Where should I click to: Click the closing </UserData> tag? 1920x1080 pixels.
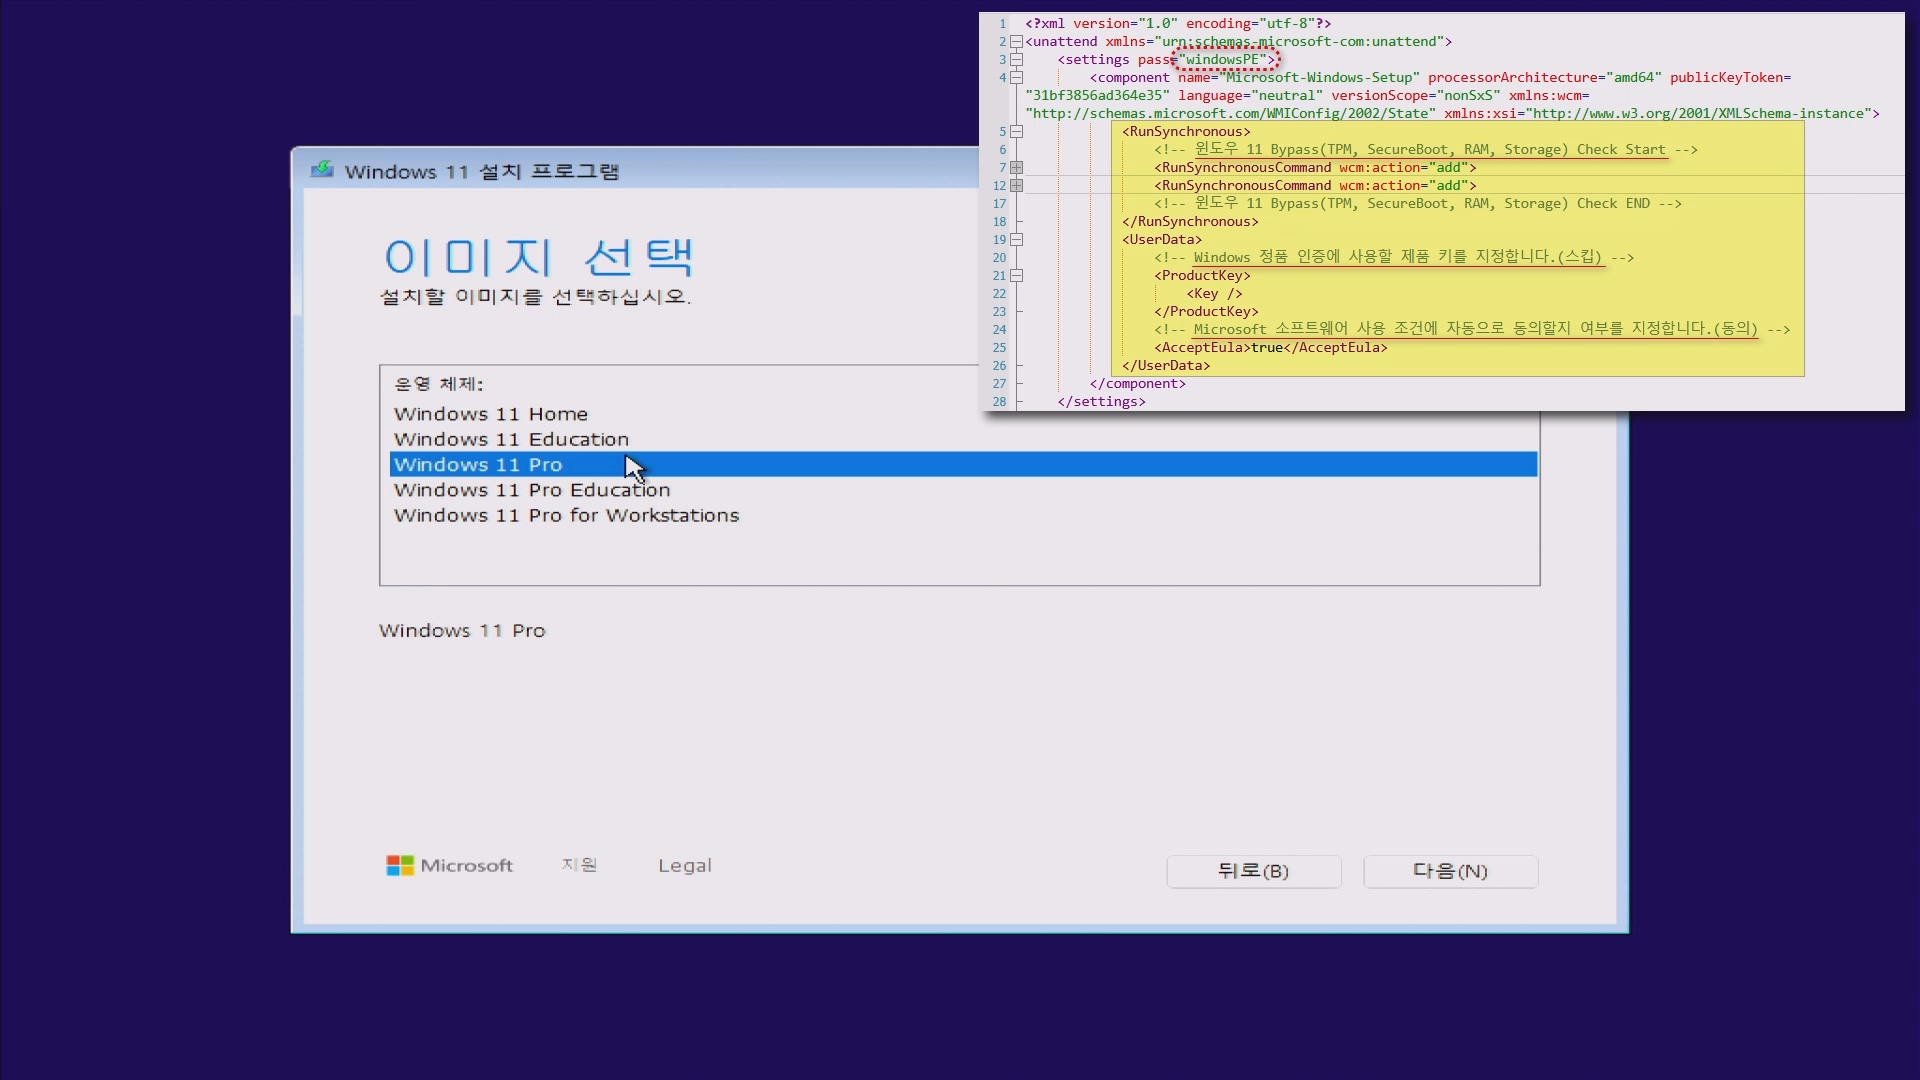pos(1166,366)
